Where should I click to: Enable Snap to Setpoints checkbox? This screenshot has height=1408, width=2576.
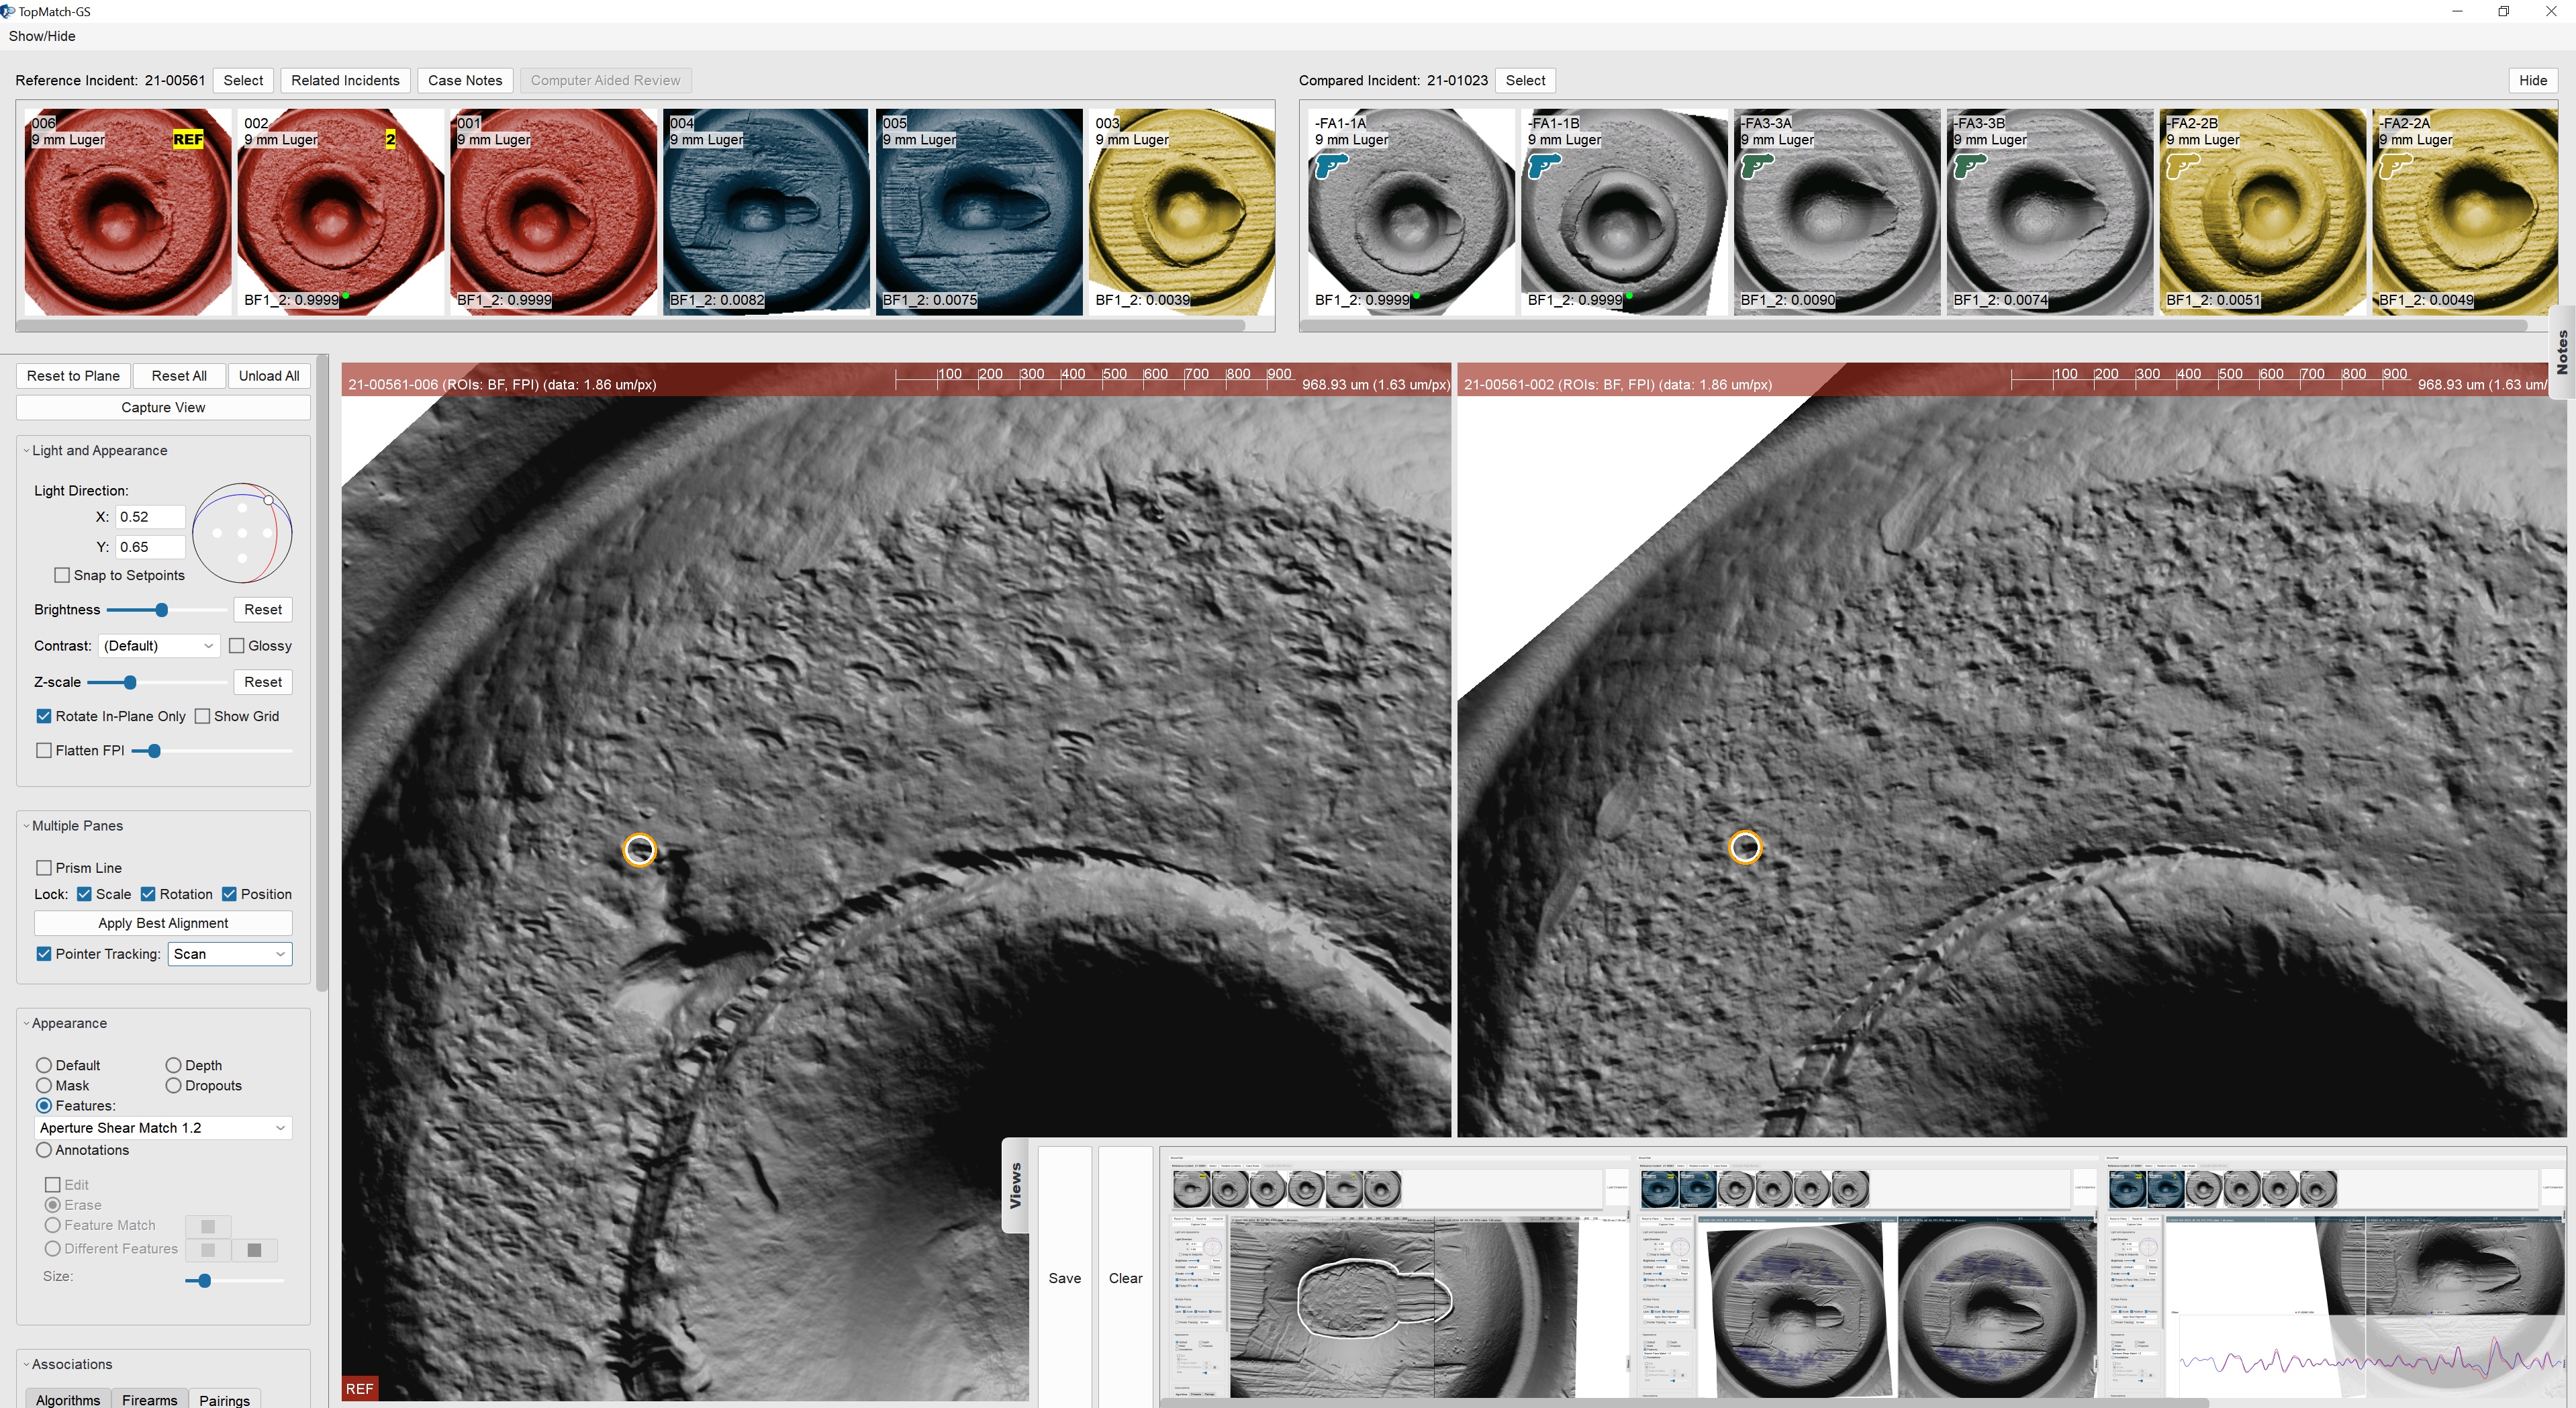pos(62,575)
